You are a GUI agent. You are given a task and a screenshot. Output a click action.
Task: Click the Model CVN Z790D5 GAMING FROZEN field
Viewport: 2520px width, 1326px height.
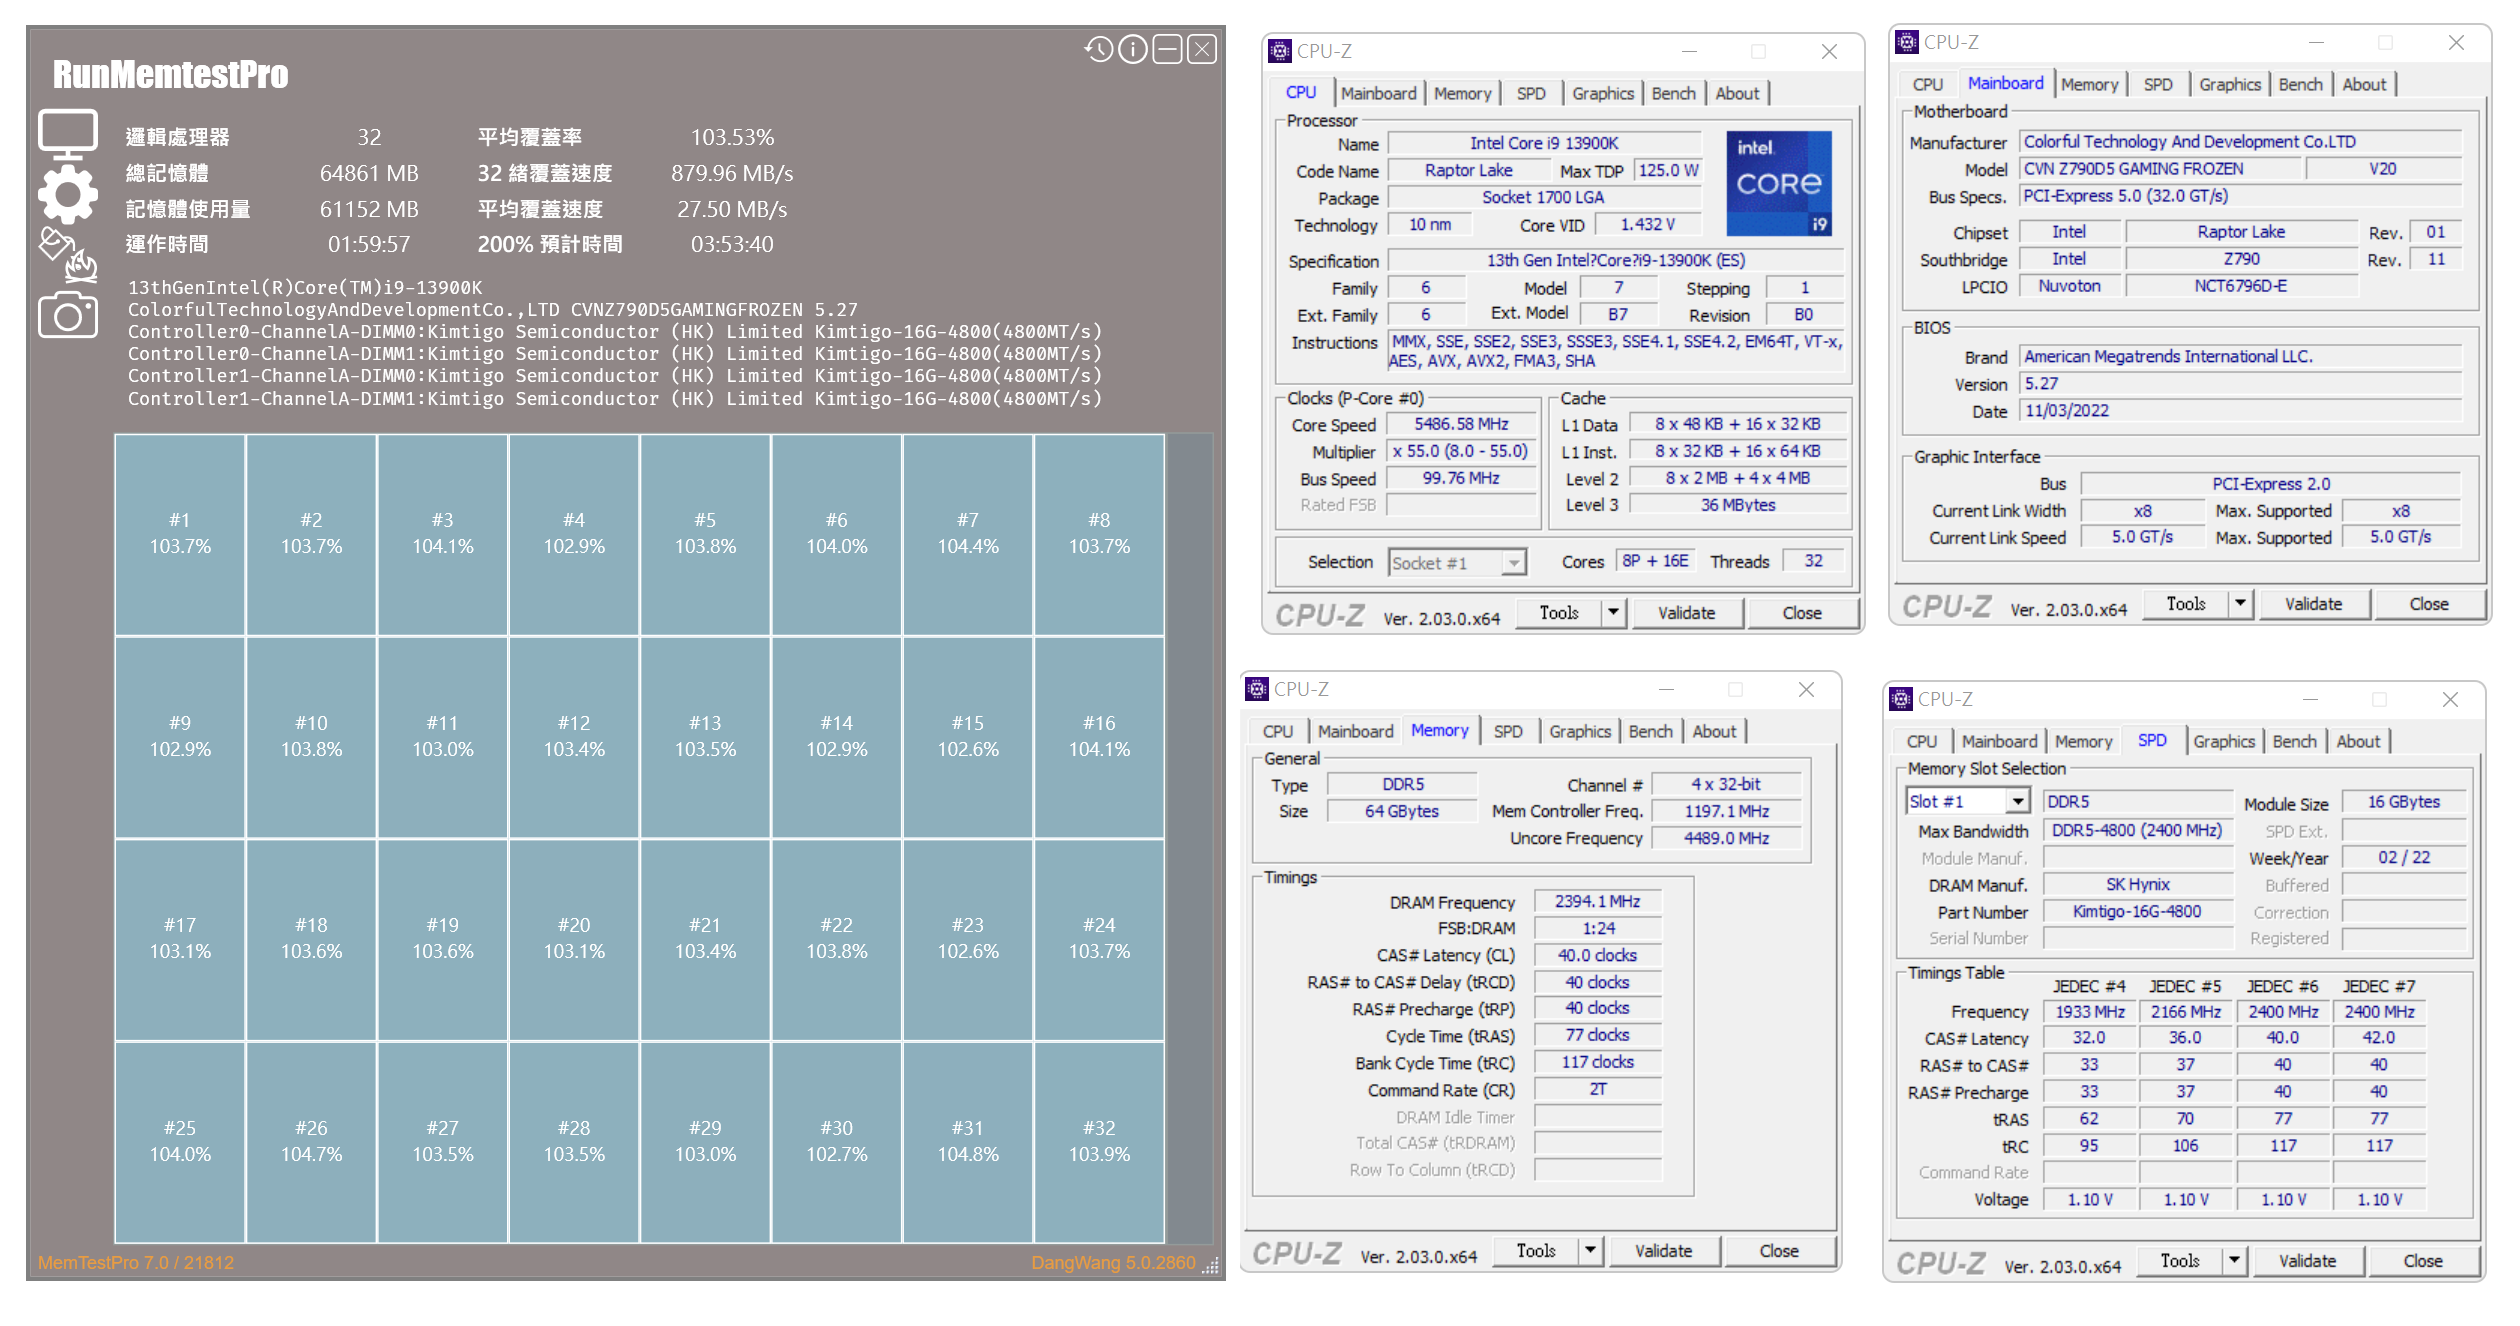(x=2160, y=169)
